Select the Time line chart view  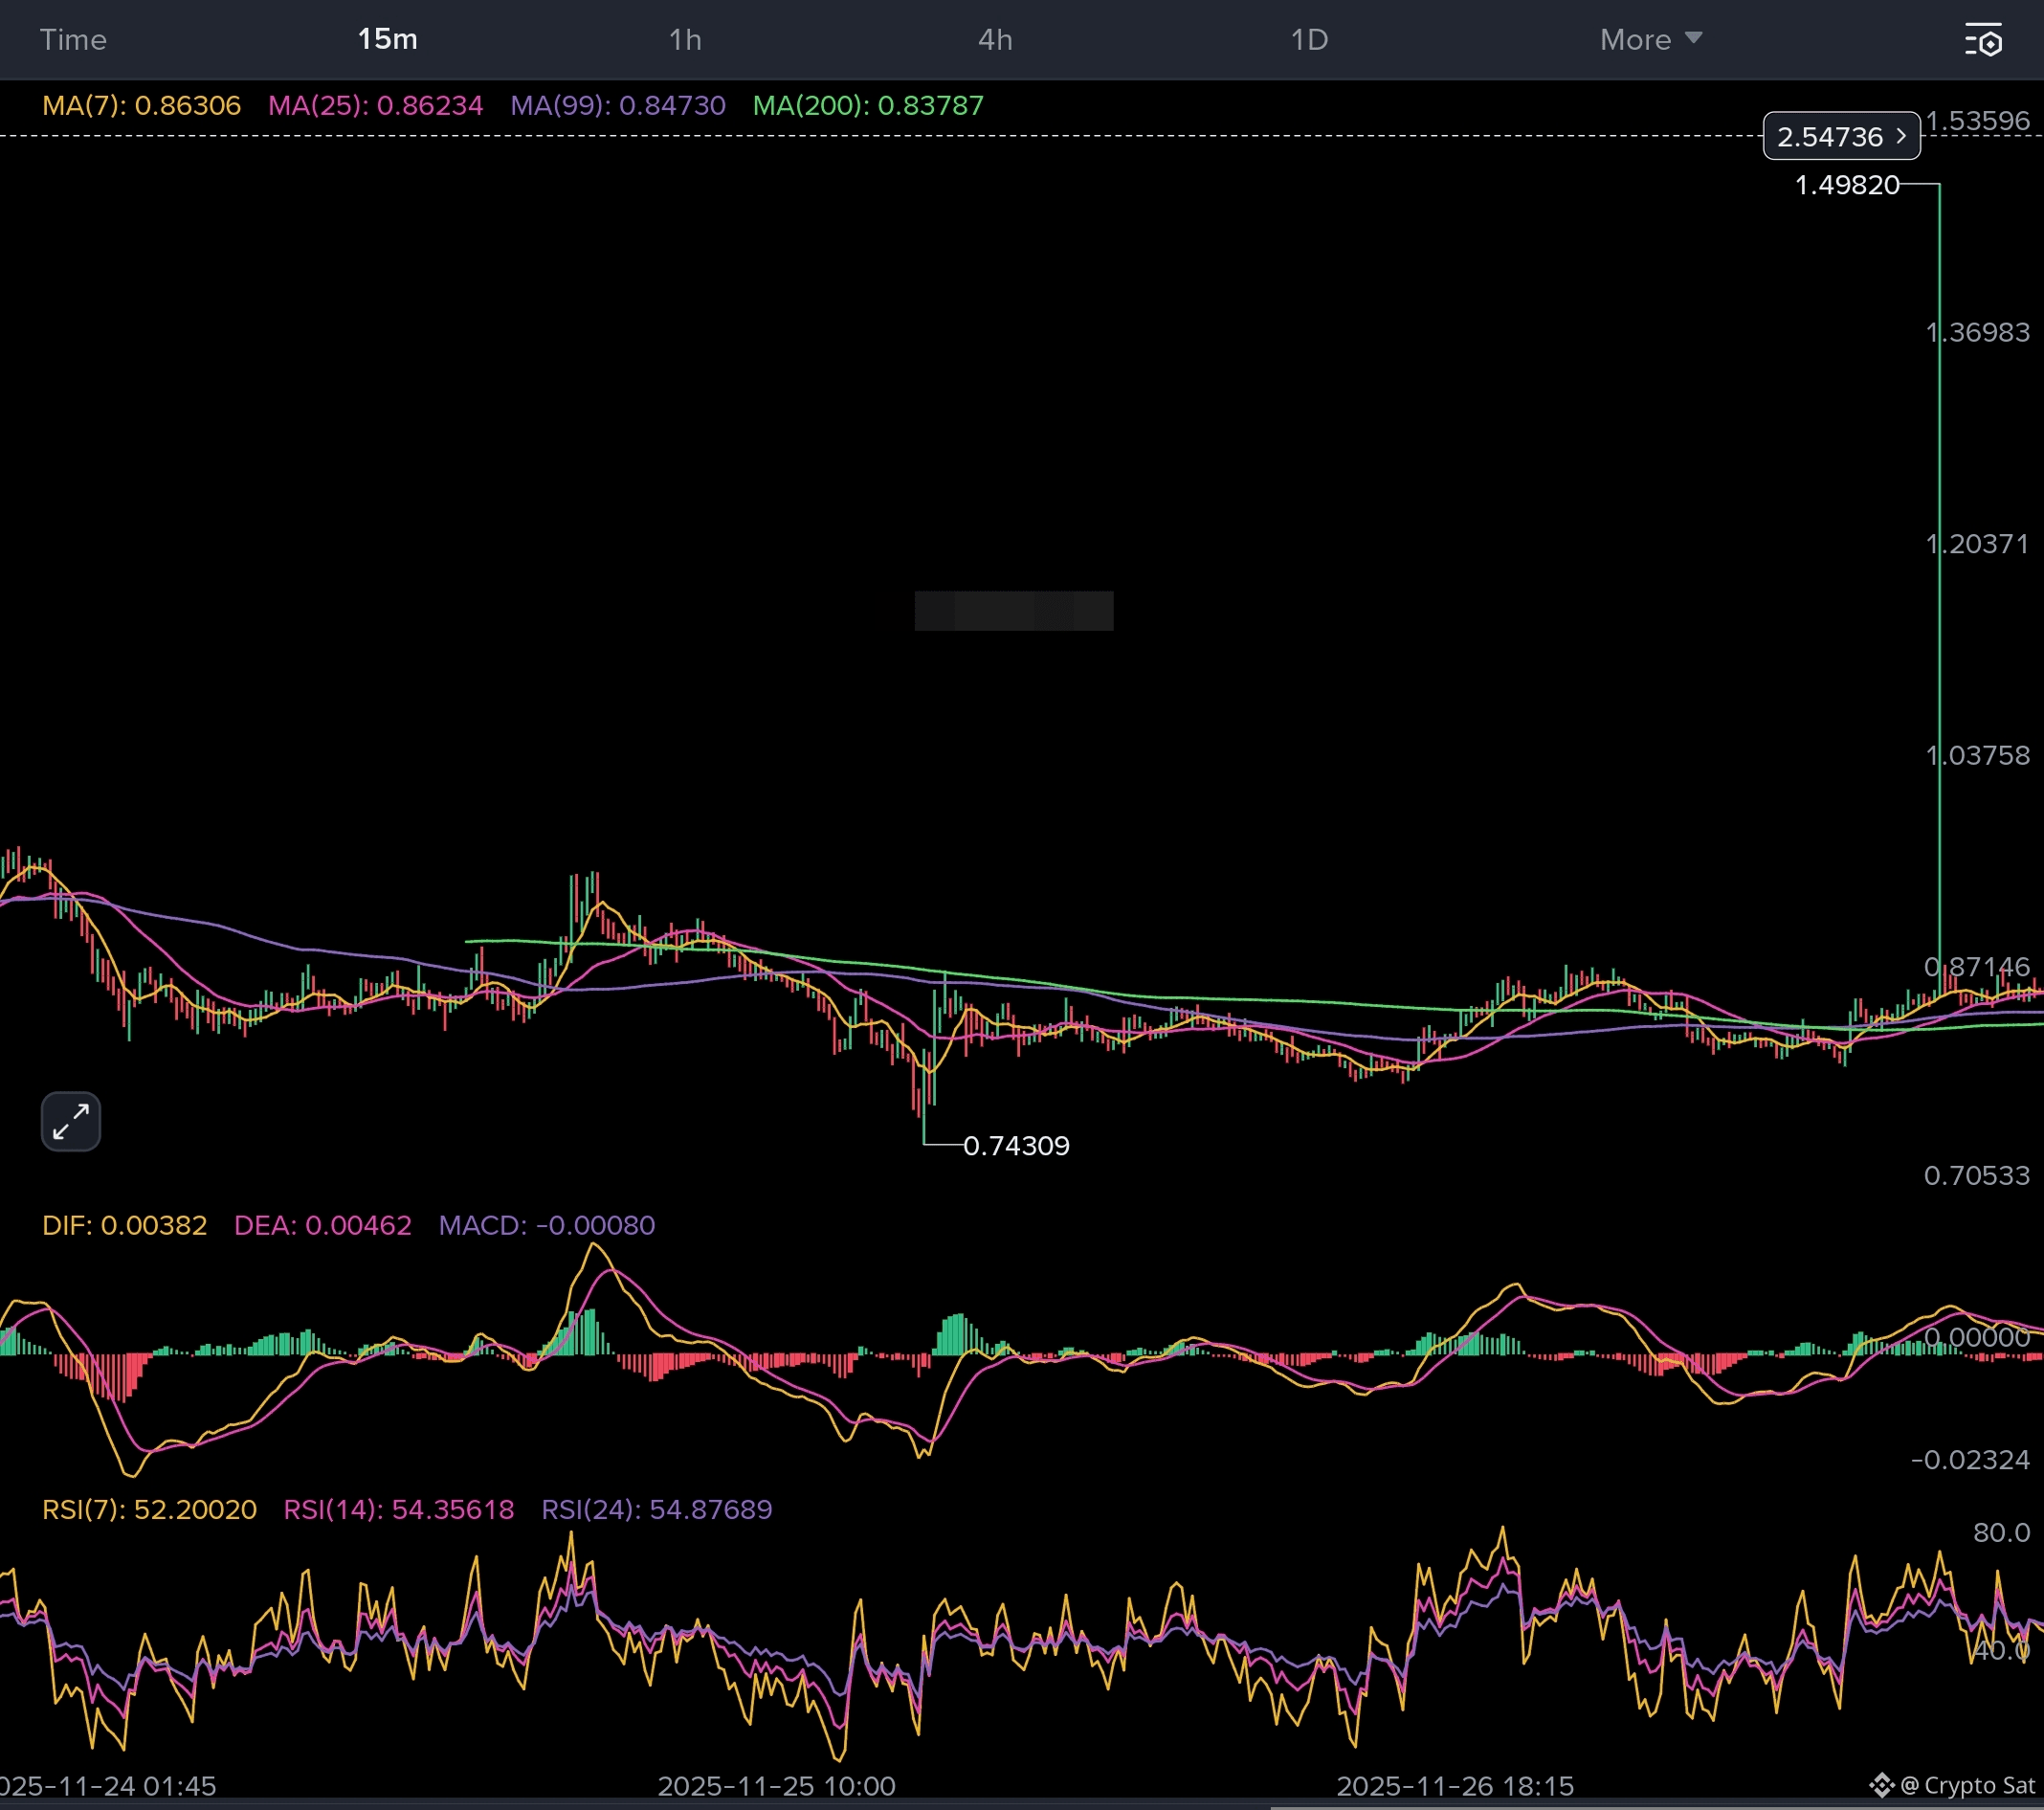pos(73,40)
